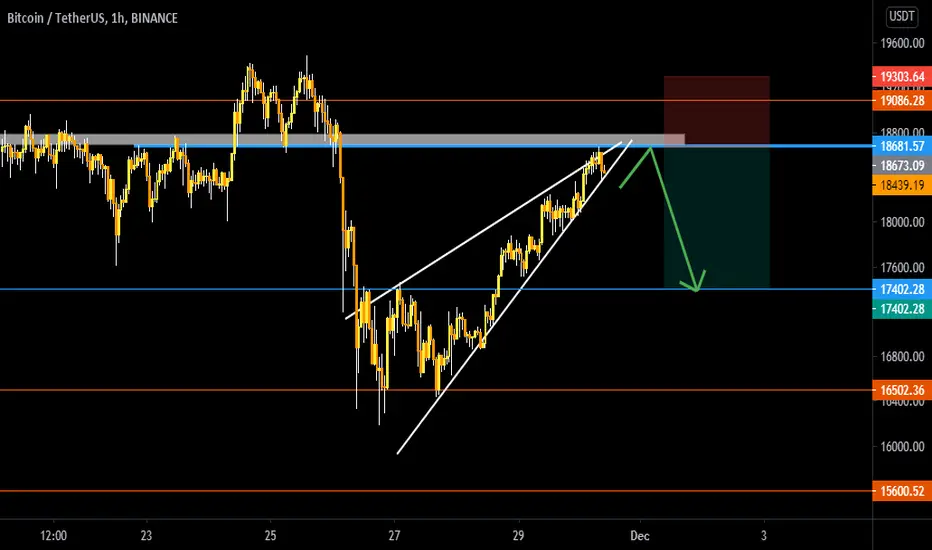Click the 25 date axis label

point(270,536)
